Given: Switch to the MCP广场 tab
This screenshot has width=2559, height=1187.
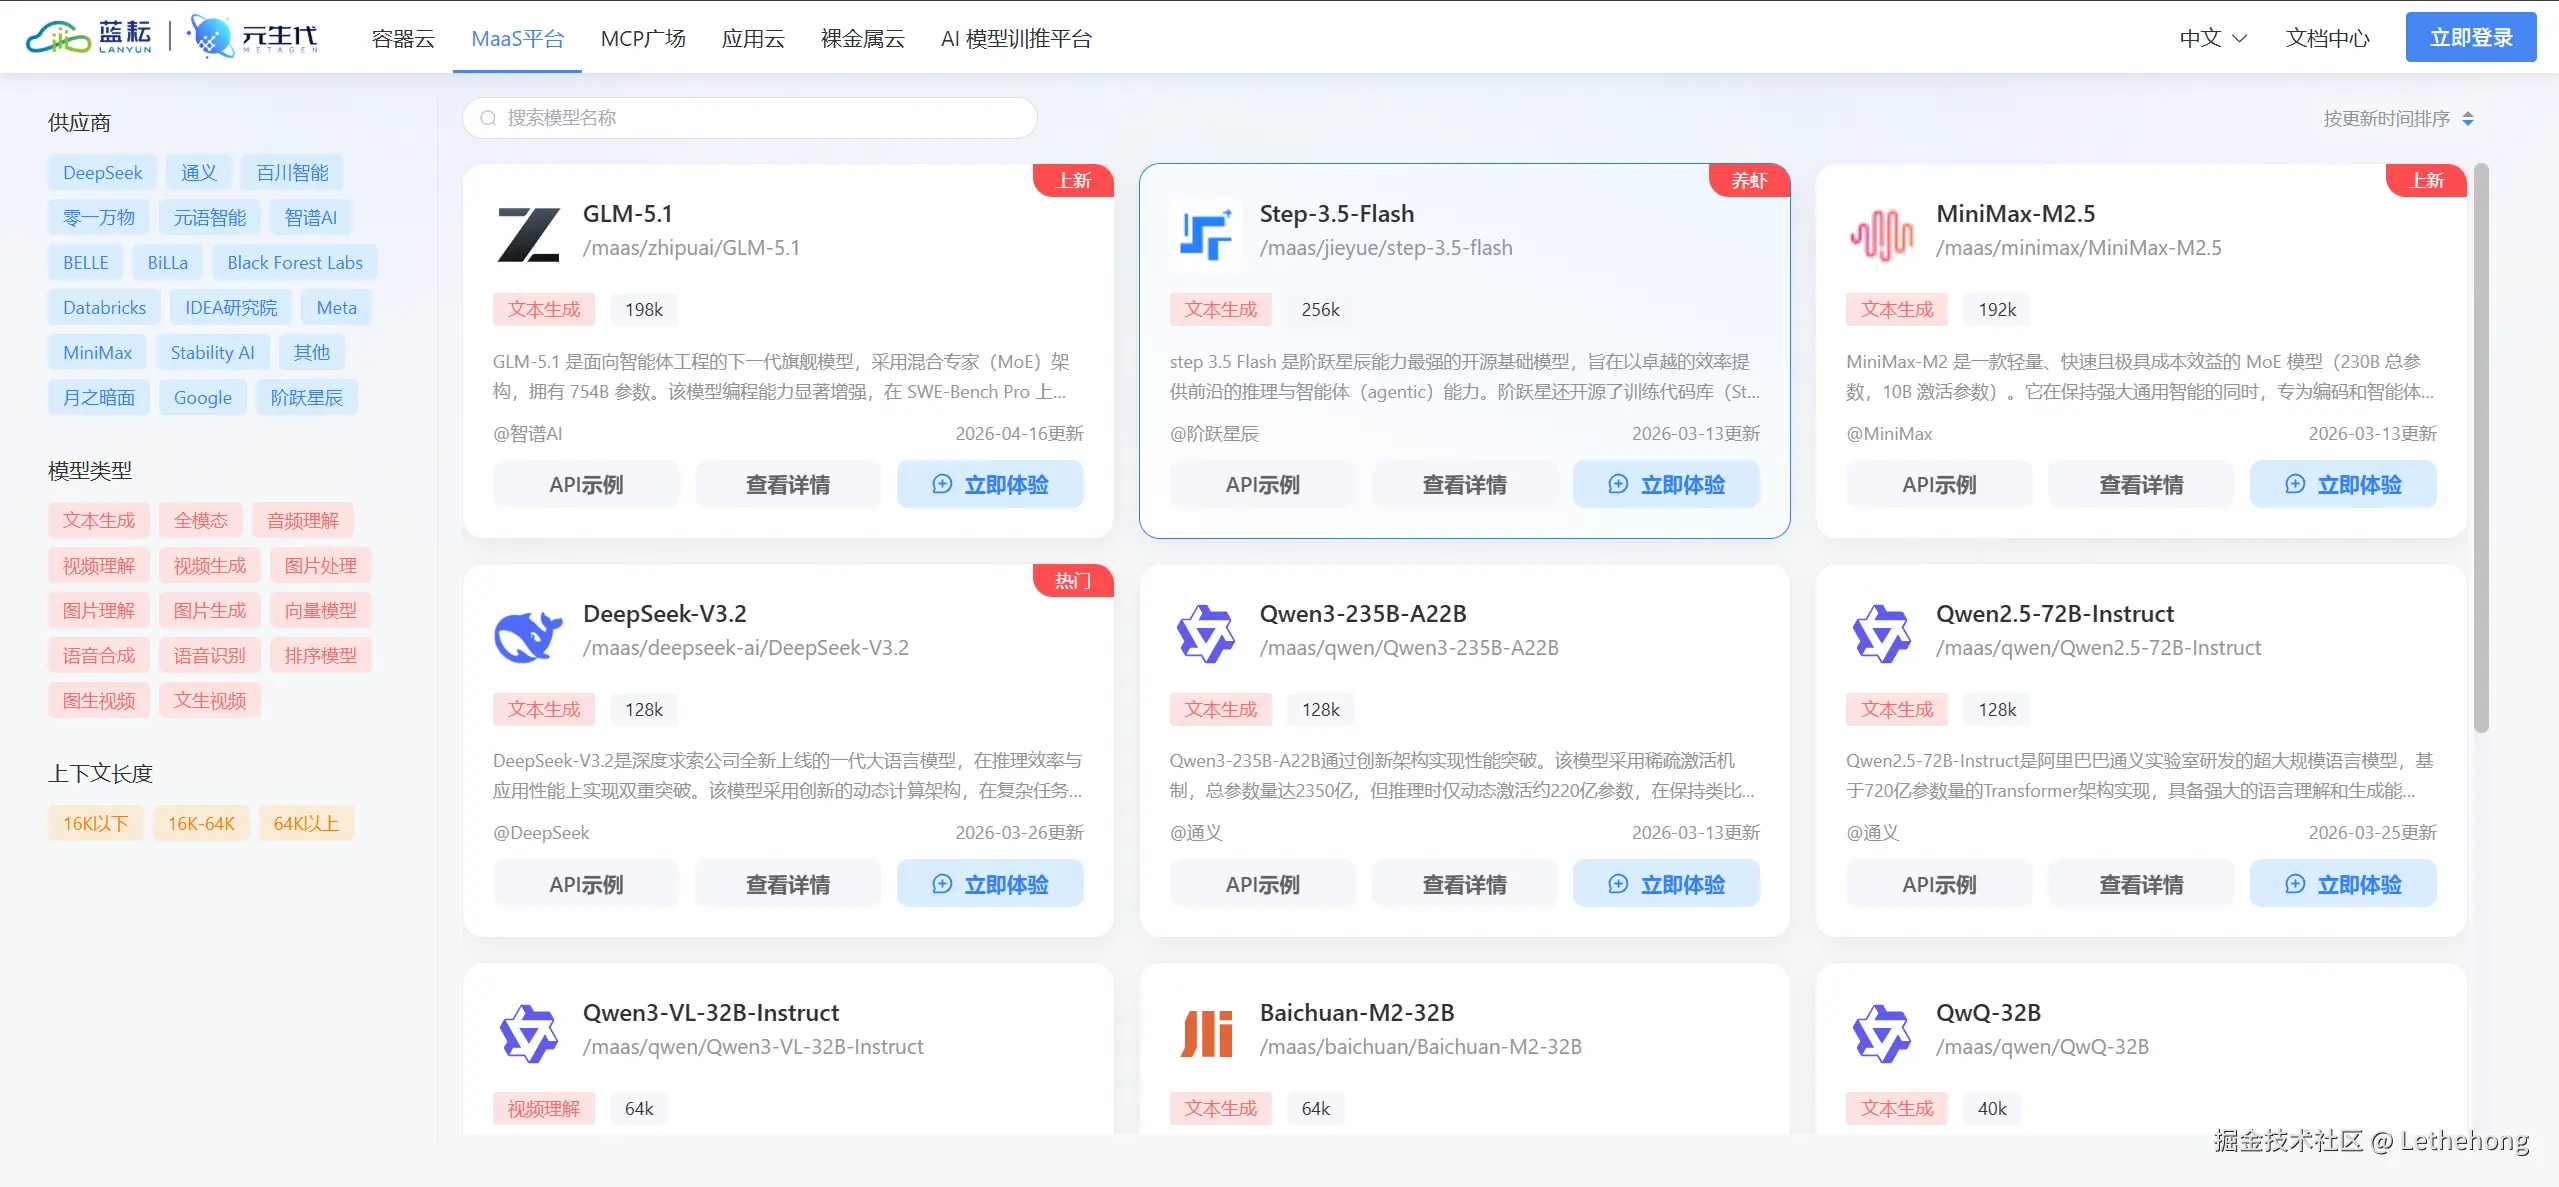Looking at the screenshot, I should click(642, 38).
